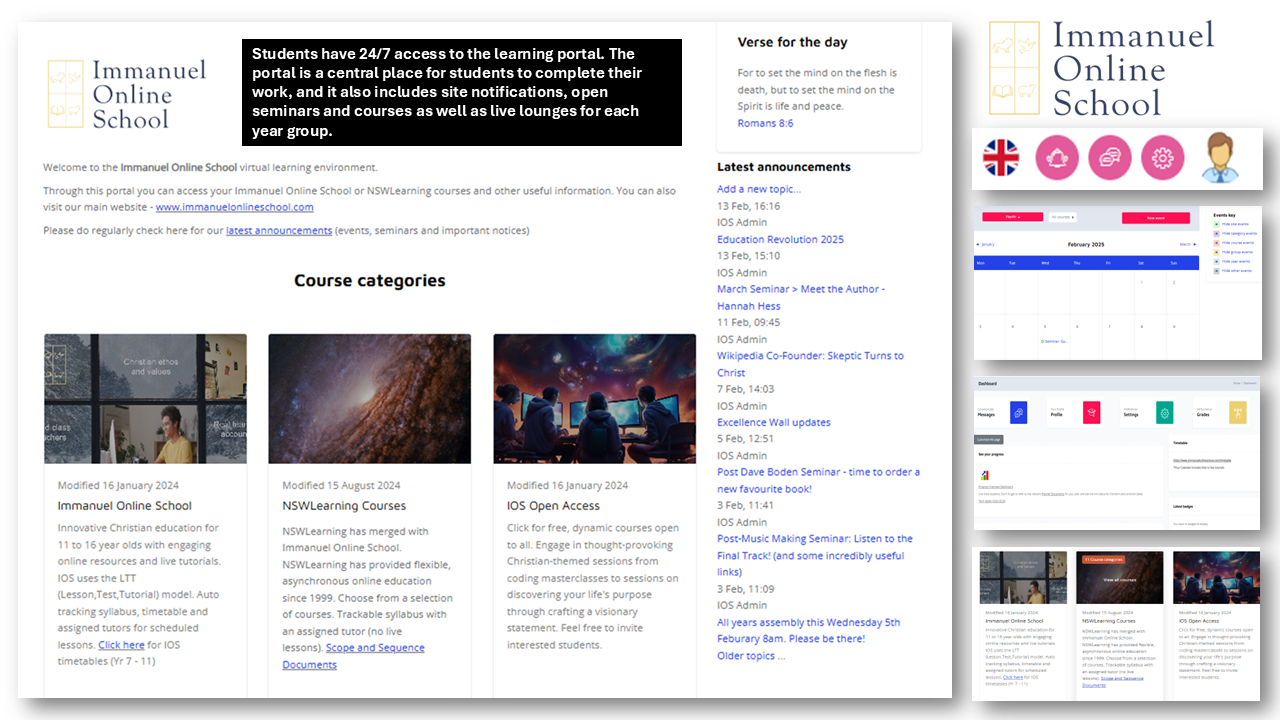The height and width of the screenshot is (720, 1280).
Task: Click the Immanuel Online School course thumbnail image
Action: [145, 398]
